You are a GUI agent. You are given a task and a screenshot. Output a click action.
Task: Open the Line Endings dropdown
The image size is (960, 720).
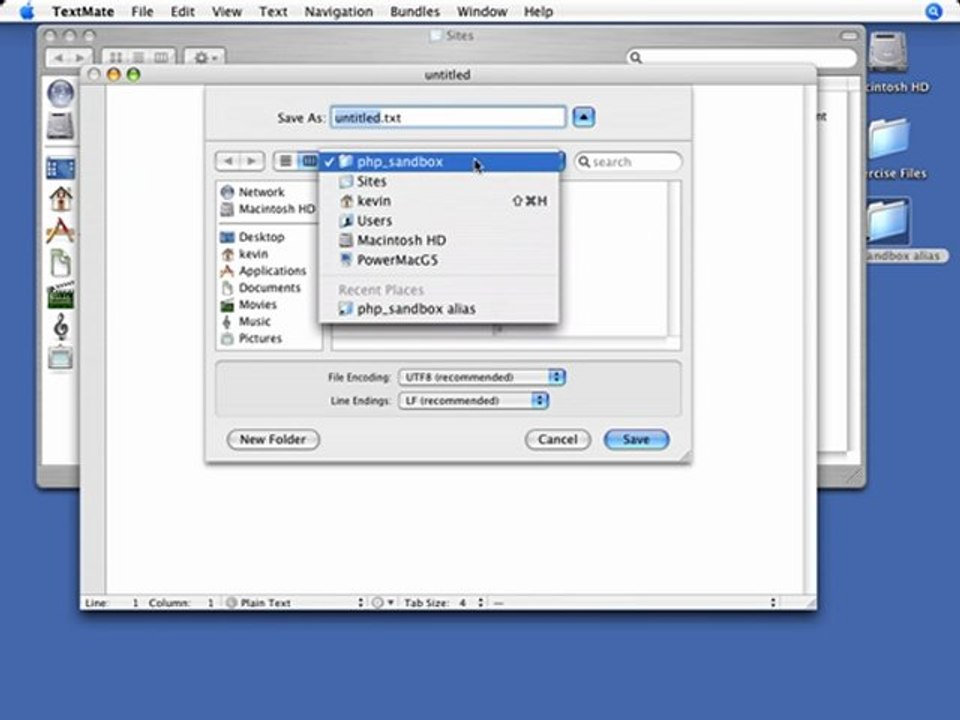(473, 400)
